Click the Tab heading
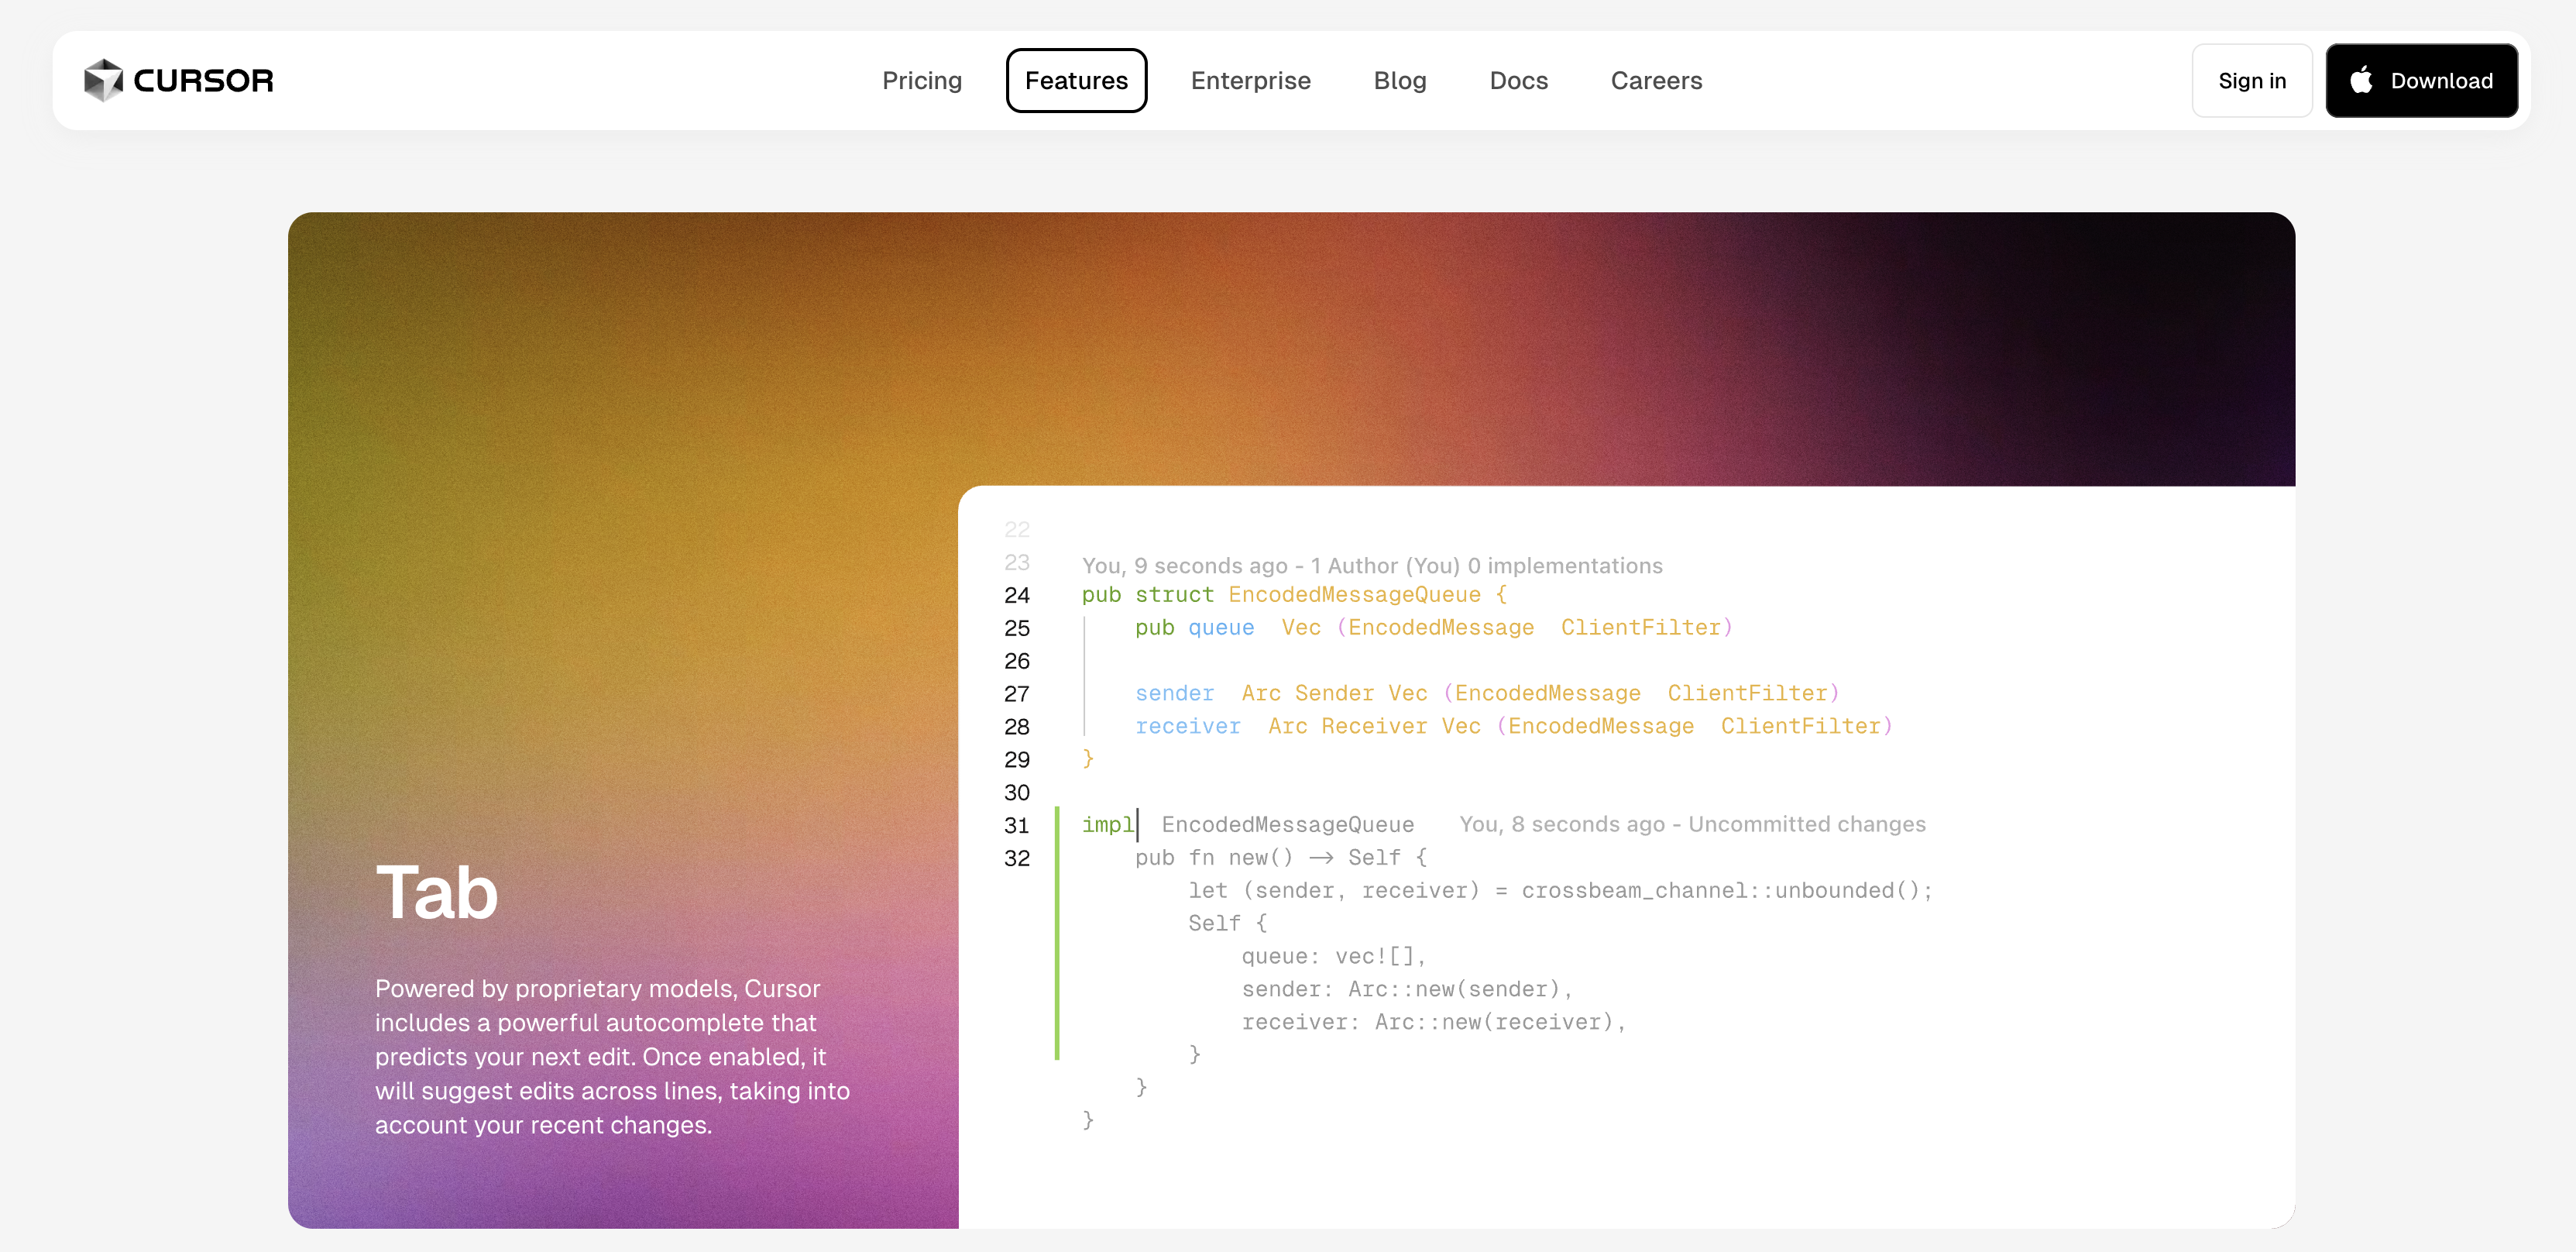 pyautogui.click(x=436, y=893)
